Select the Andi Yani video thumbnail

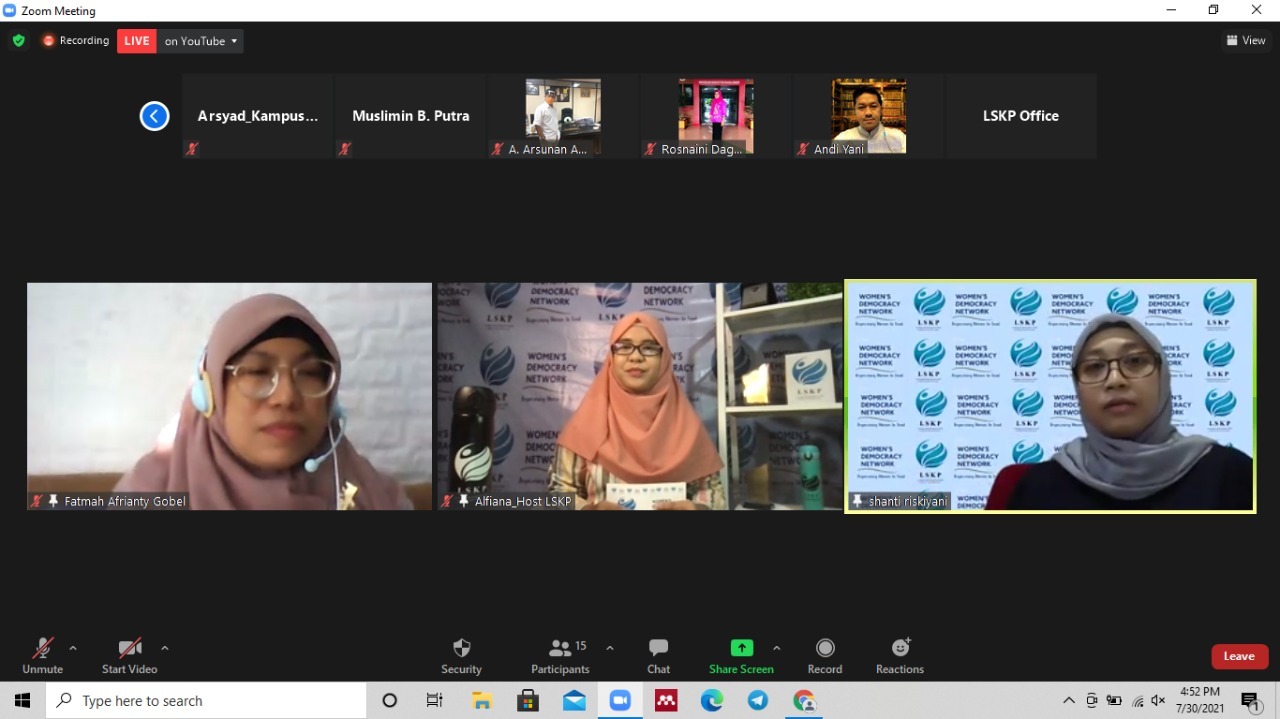tap(869, 116)
